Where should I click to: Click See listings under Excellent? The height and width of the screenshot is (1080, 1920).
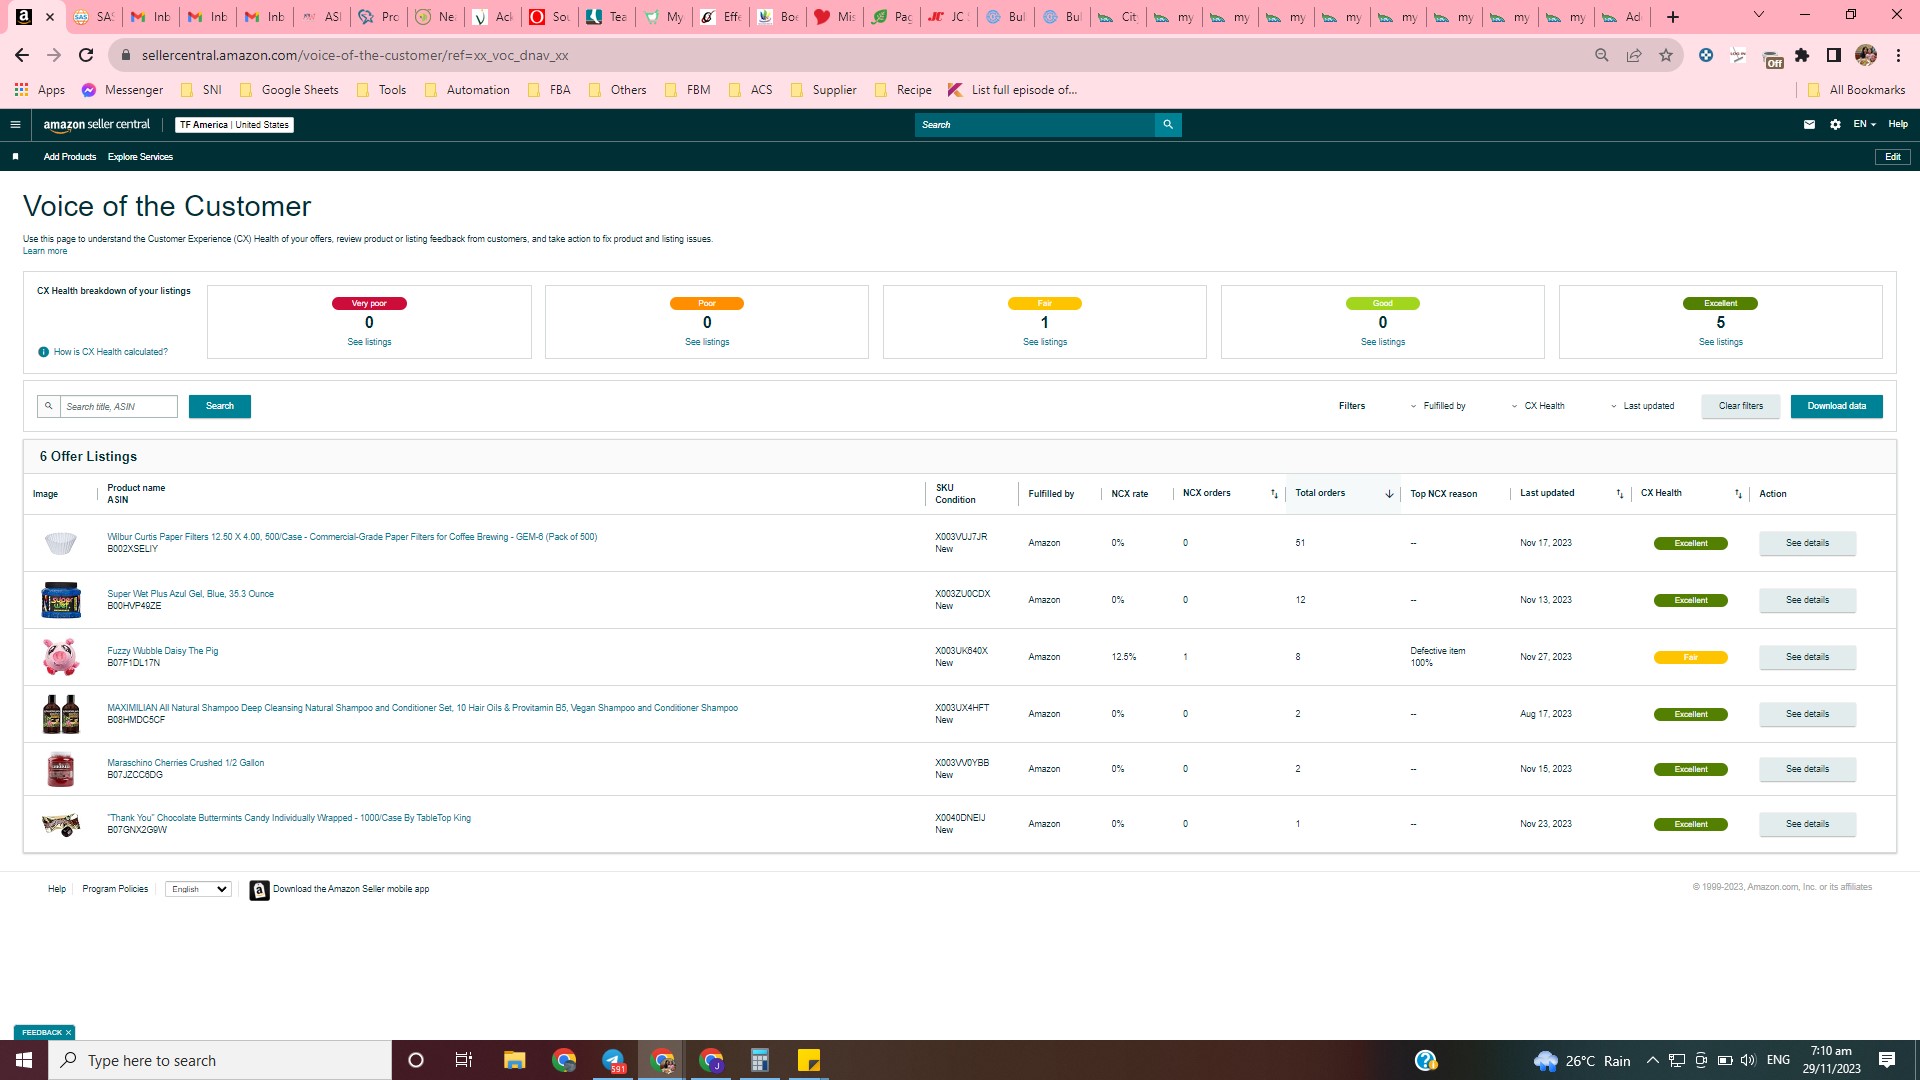(1721, 342)
